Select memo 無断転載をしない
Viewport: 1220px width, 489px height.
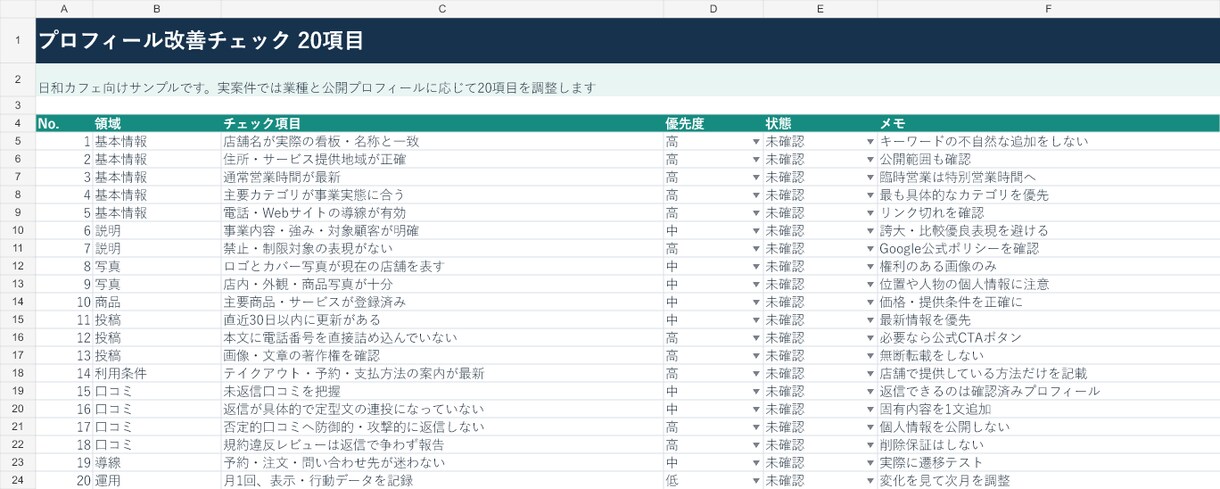(1048, 356)
